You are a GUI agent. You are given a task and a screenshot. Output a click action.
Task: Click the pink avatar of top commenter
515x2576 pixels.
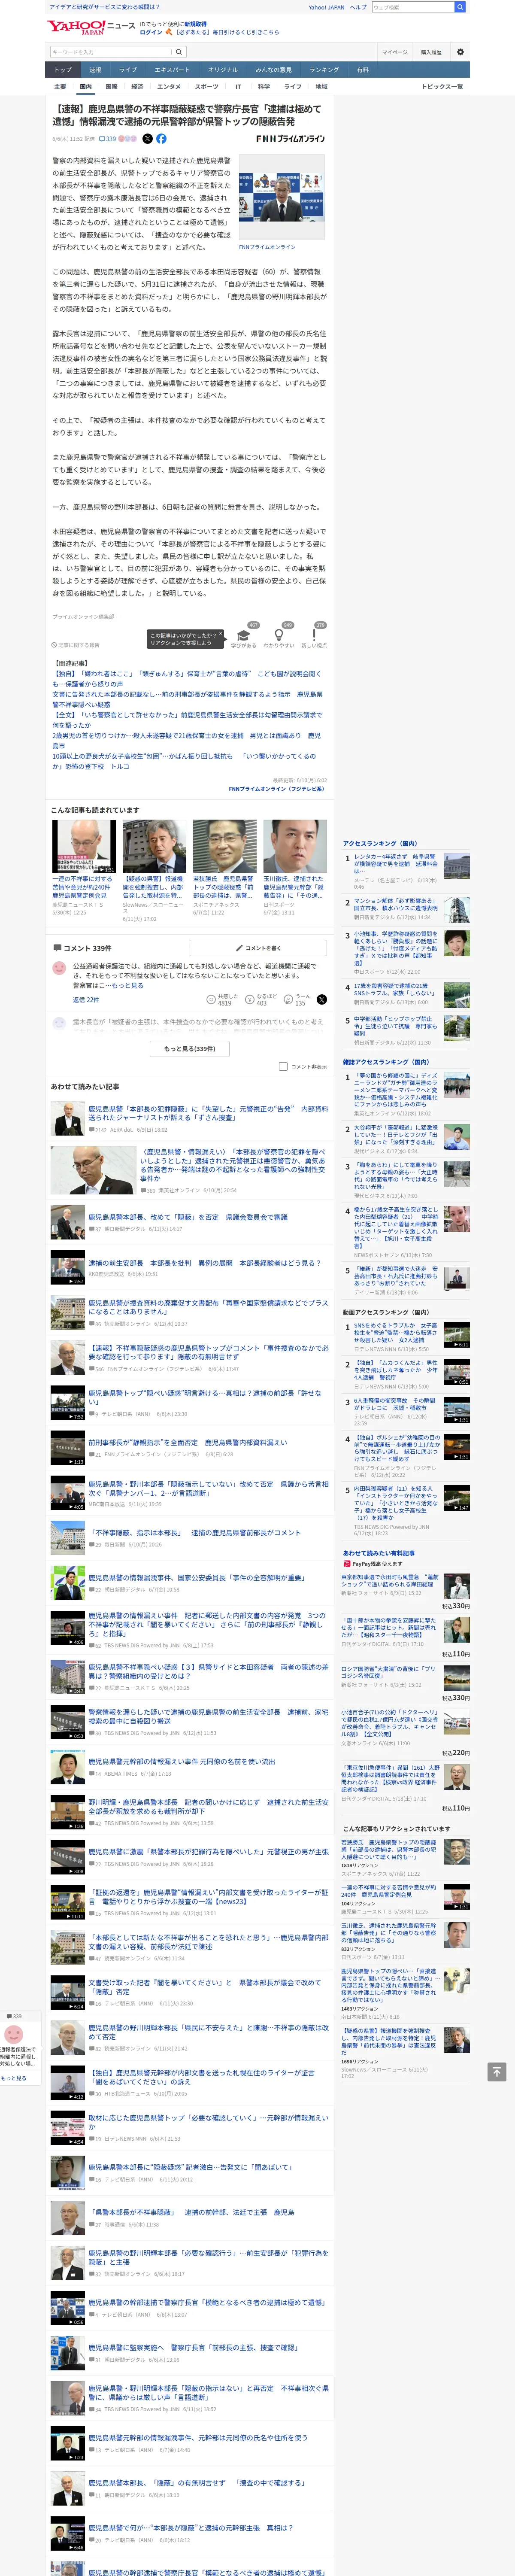[59, 969]
